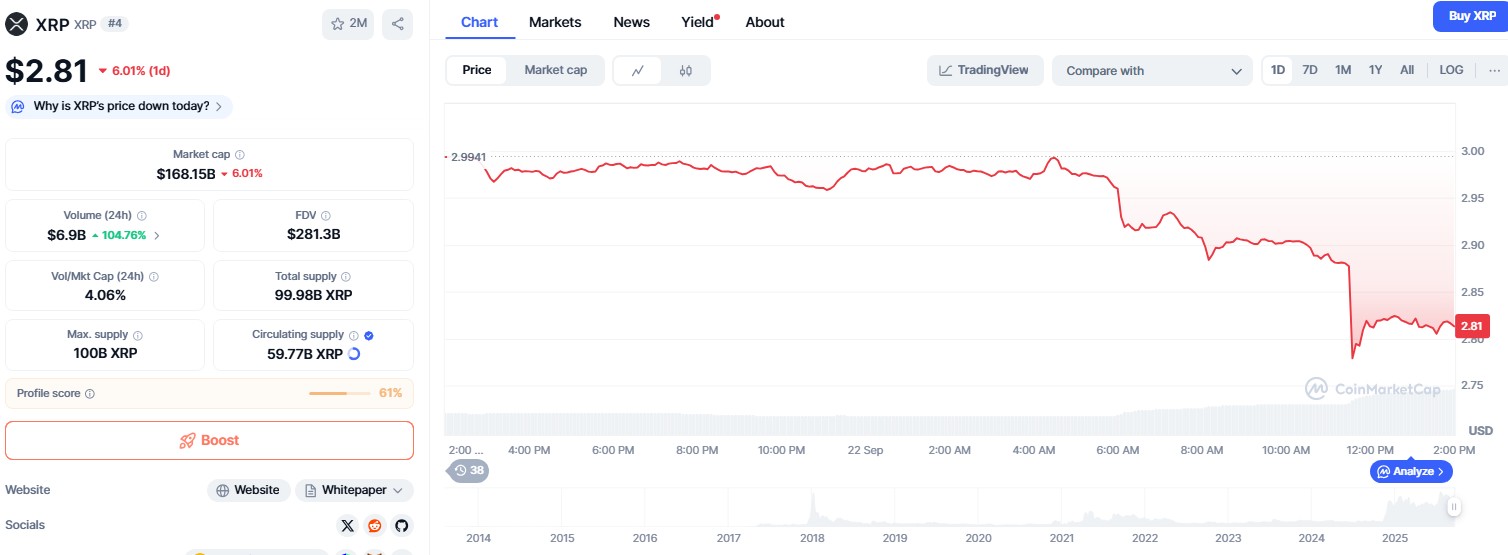Click Market cap info icon

point(240,155)
